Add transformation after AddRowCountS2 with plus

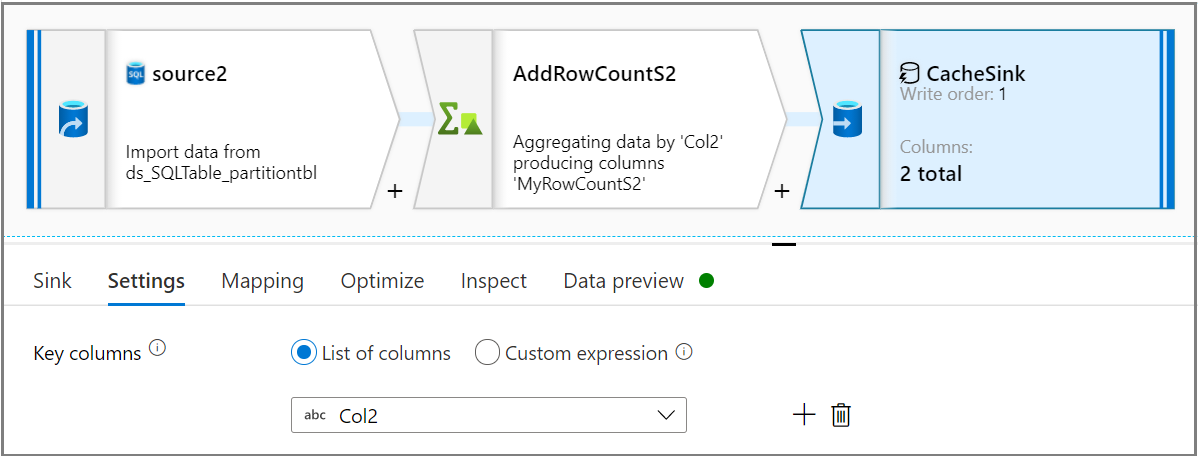click(x=782, y=191)
